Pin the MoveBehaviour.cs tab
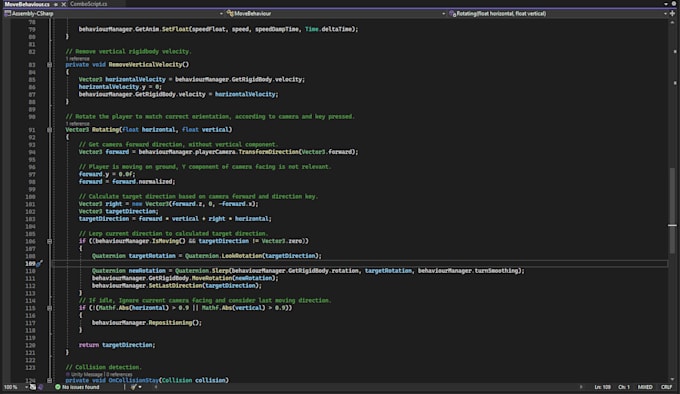 pyautogui.click(x=56, y=4)
